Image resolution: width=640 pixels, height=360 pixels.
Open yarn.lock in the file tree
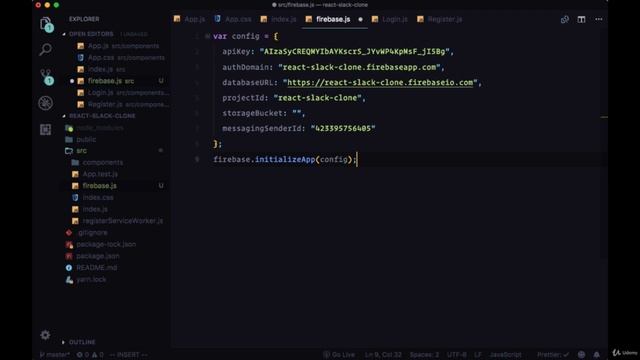[x=91, y=280]
